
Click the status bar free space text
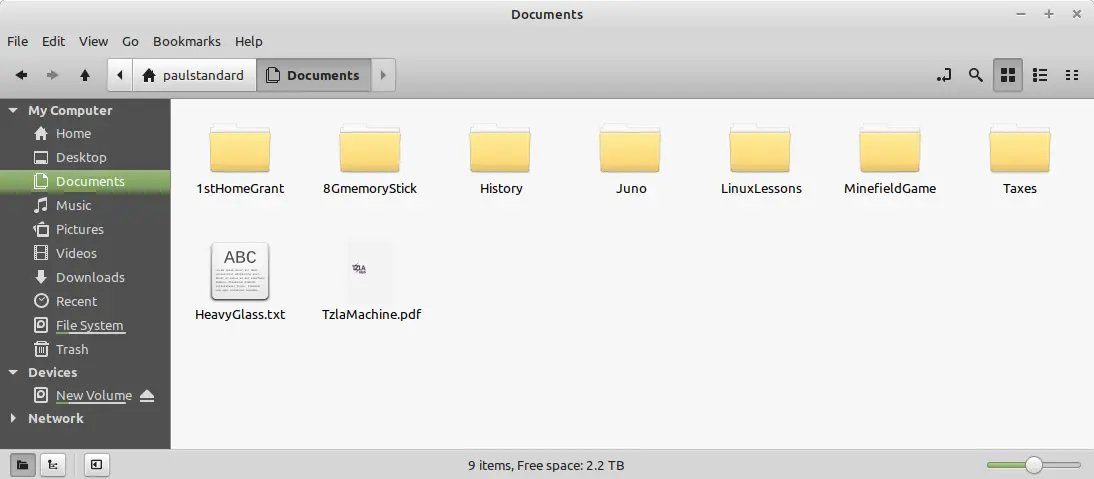click(571, 465)
